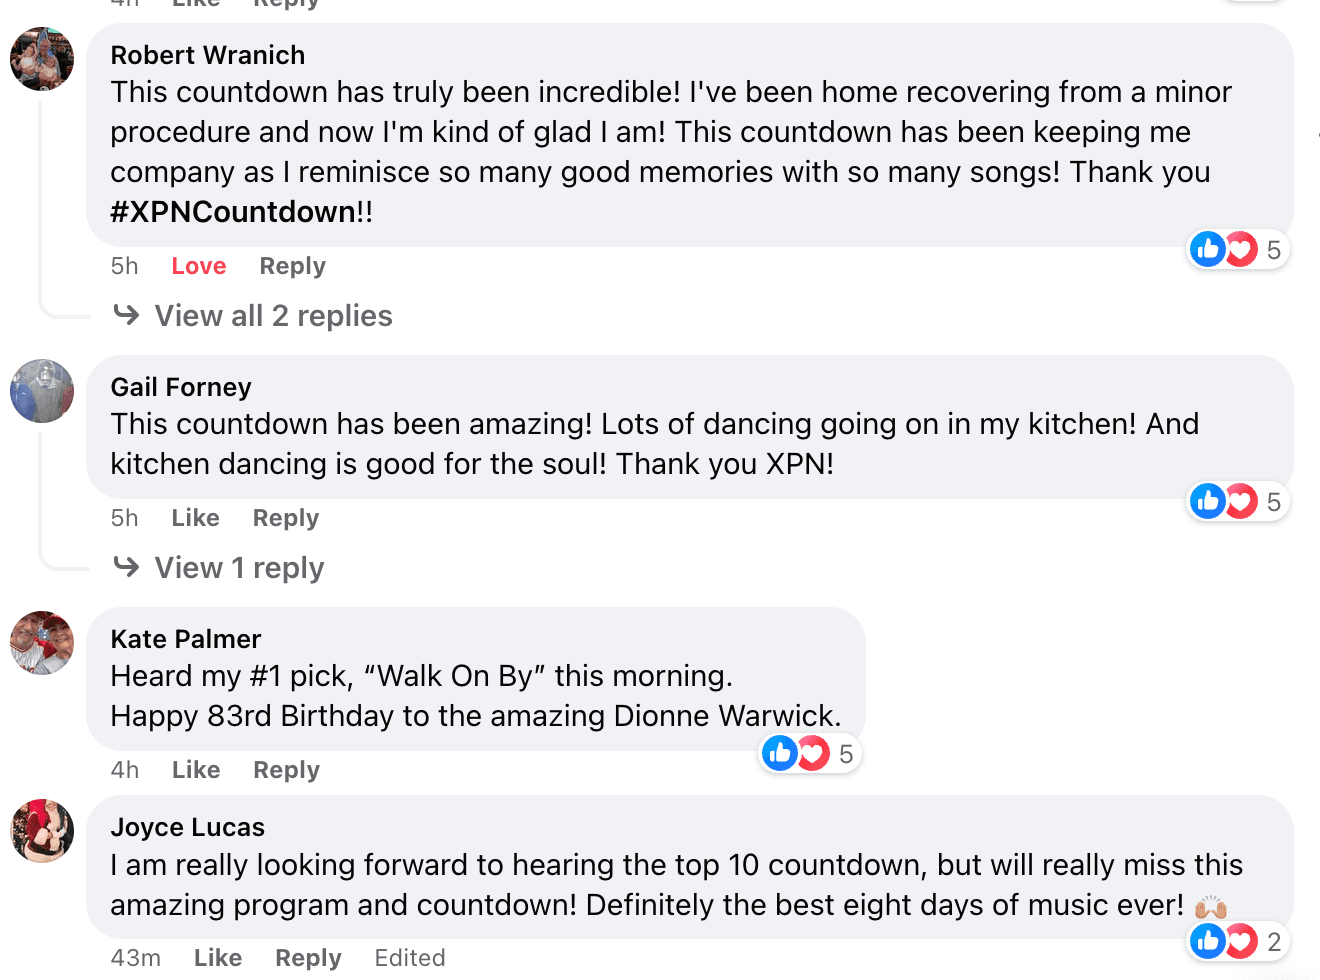The image size is (1320, 980).
Task: Remove Love reaction from Robert Wranich's comment
Action: [x=198, y=266]
